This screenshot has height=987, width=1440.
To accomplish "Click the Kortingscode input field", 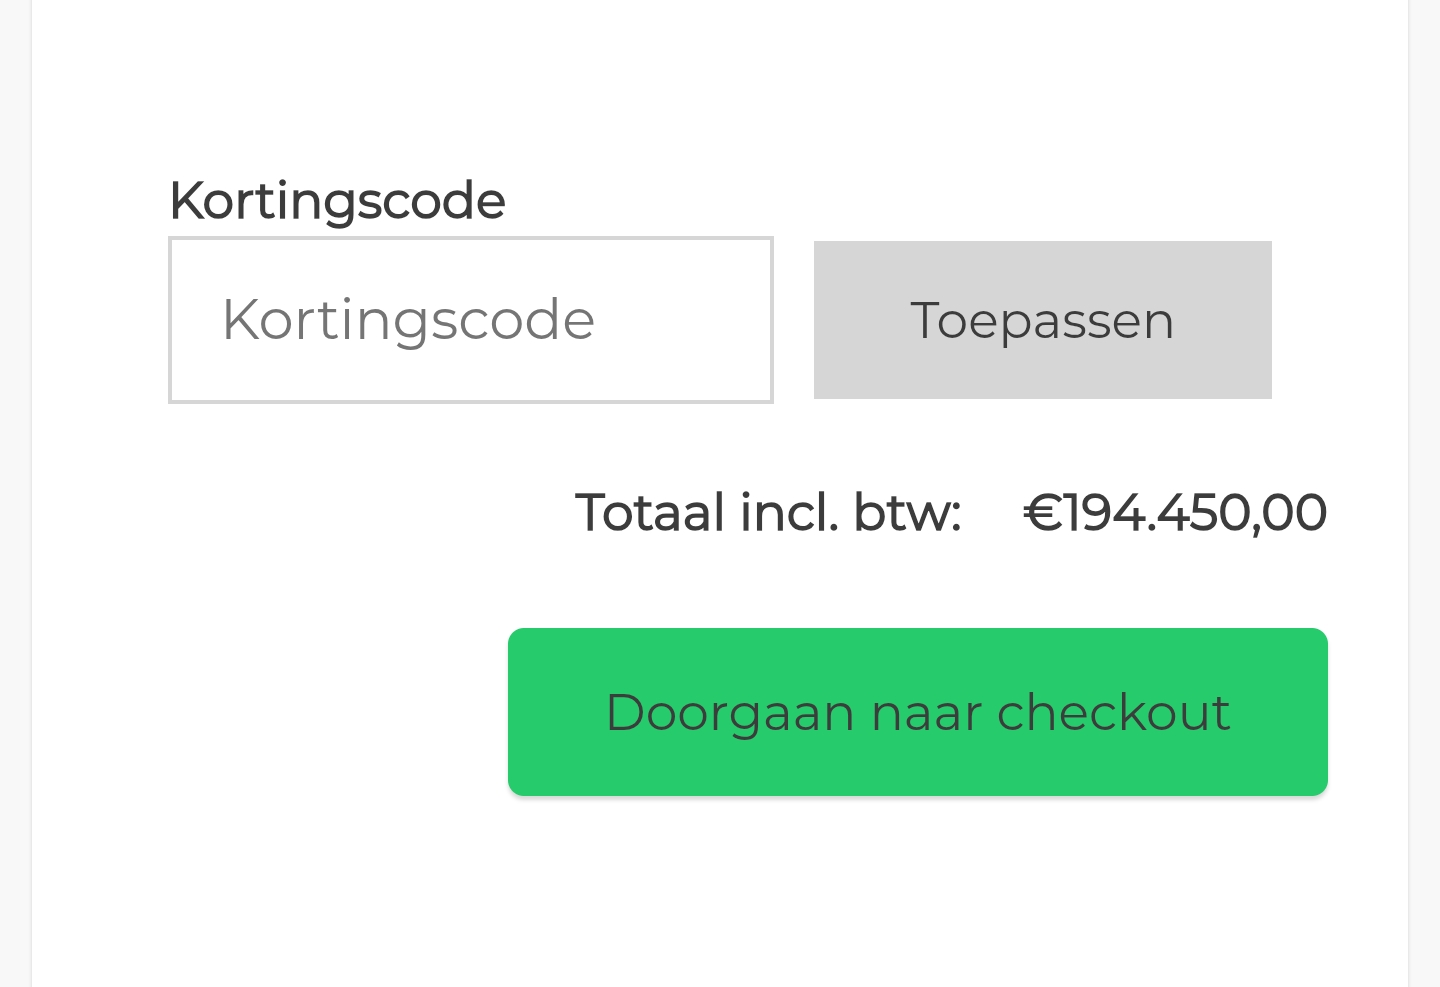I will click(470, 320).
